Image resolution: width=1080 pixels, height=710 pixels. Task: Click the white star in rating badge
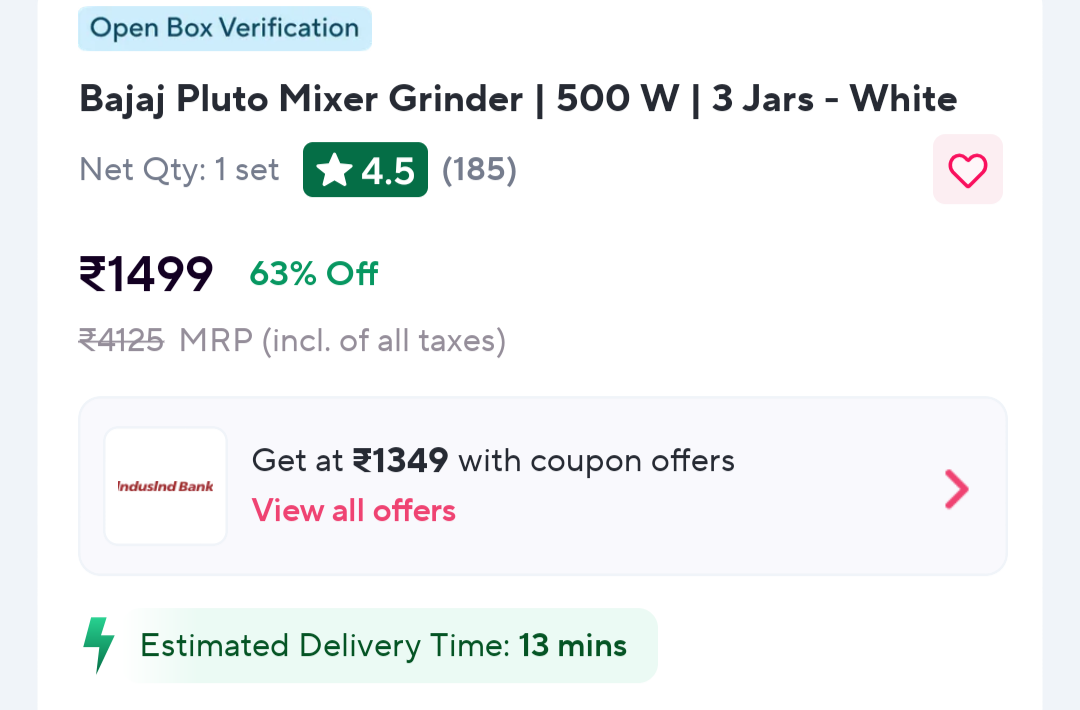pos(333,171)
